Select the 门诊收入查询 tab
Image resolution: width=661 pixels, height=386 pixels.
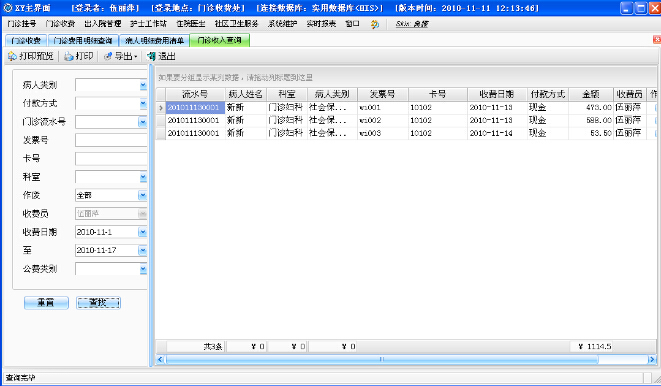pos(220,40)
